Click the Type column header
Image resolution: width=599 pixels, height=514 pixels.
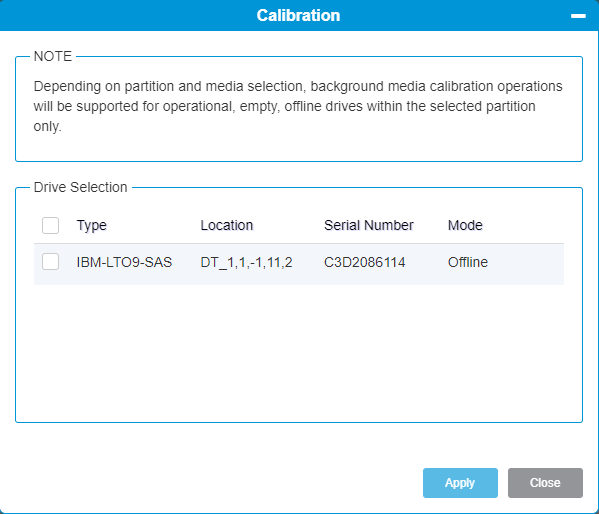point(92,225)
